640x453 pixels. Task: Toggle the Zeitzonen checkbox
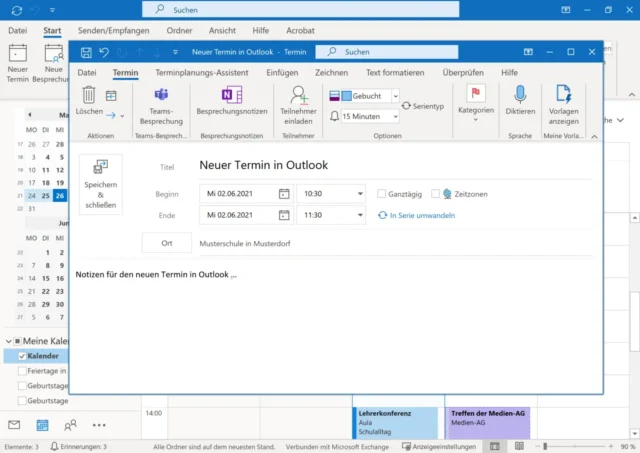(x=435, y=194)
